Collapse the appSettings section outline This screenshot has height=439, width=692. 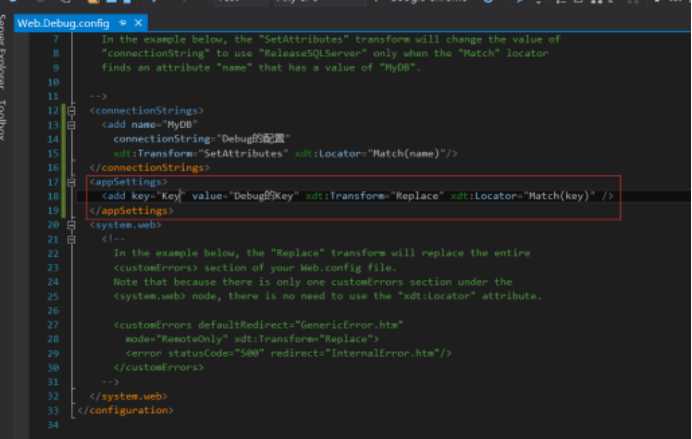[71, 182]
